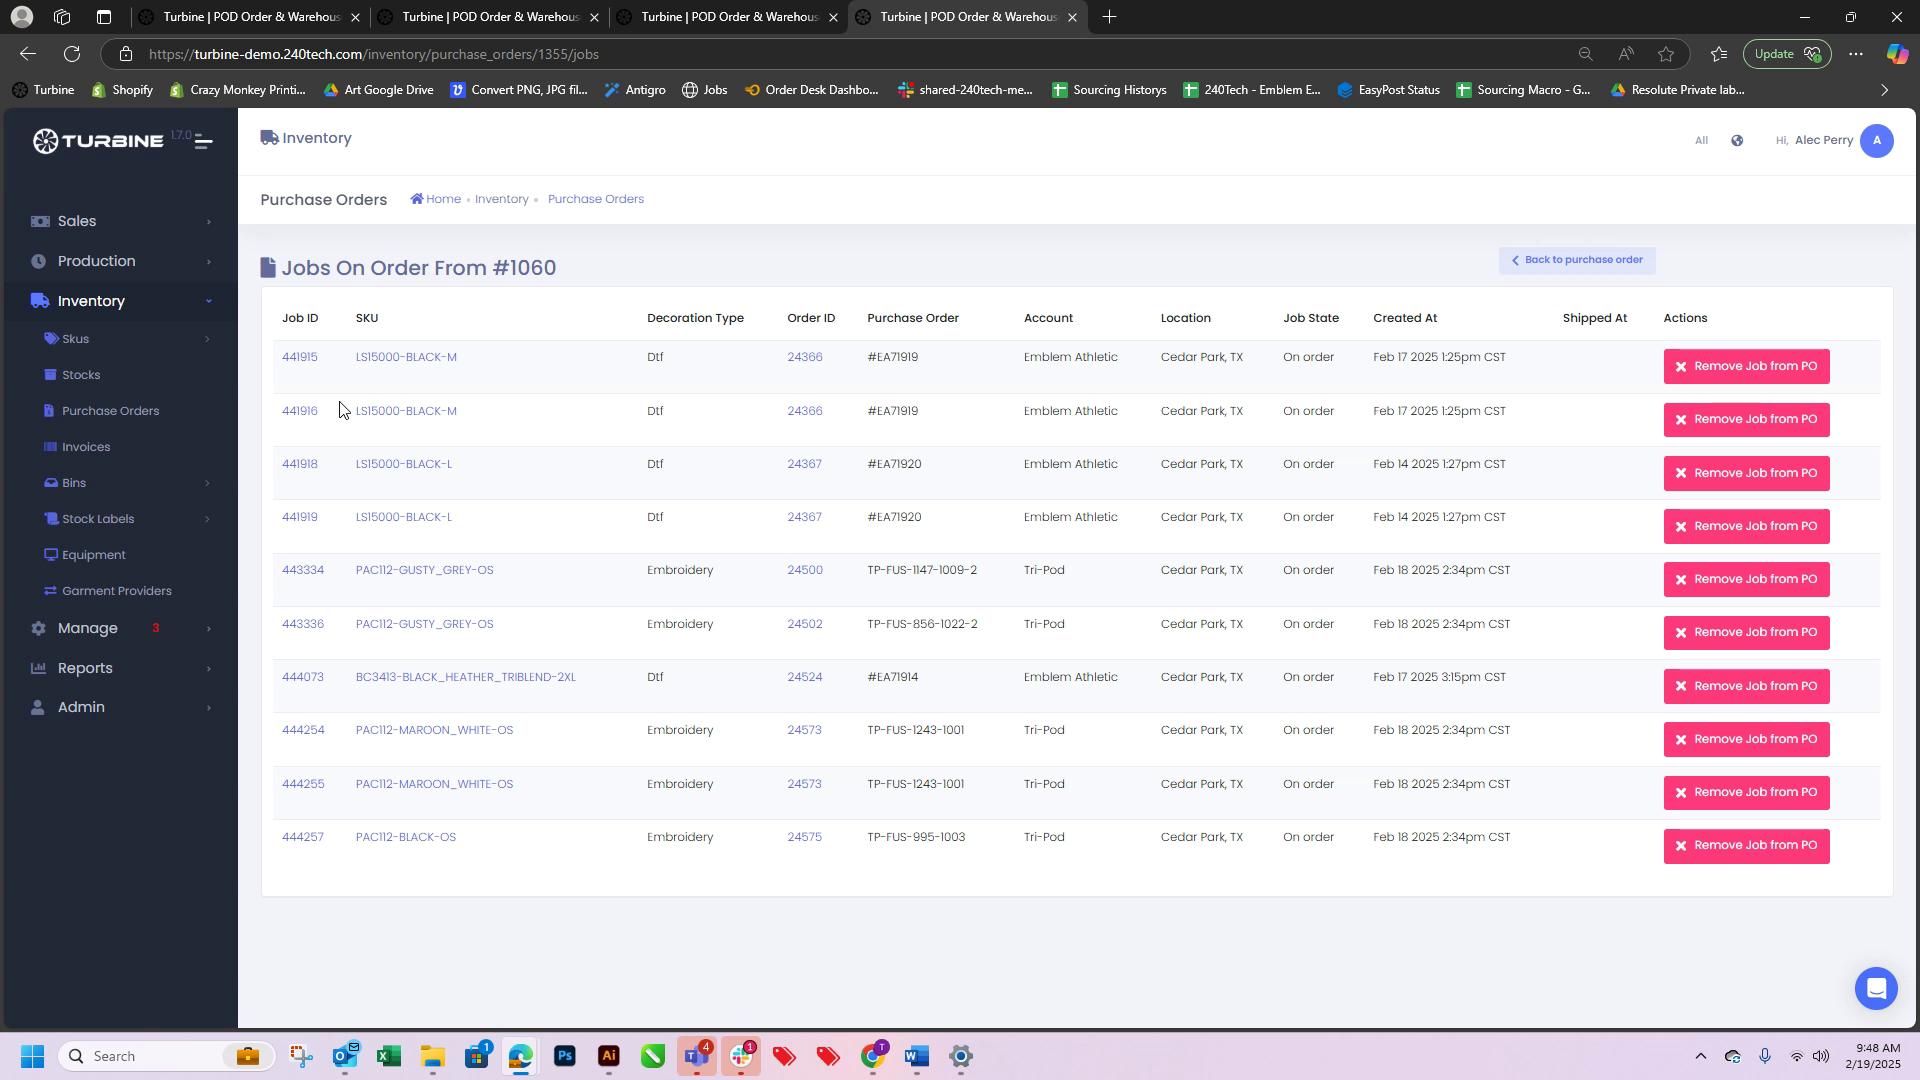Open Photoshop from the taskbar
1920x1080 pixels.
(x=565, y=1056)
